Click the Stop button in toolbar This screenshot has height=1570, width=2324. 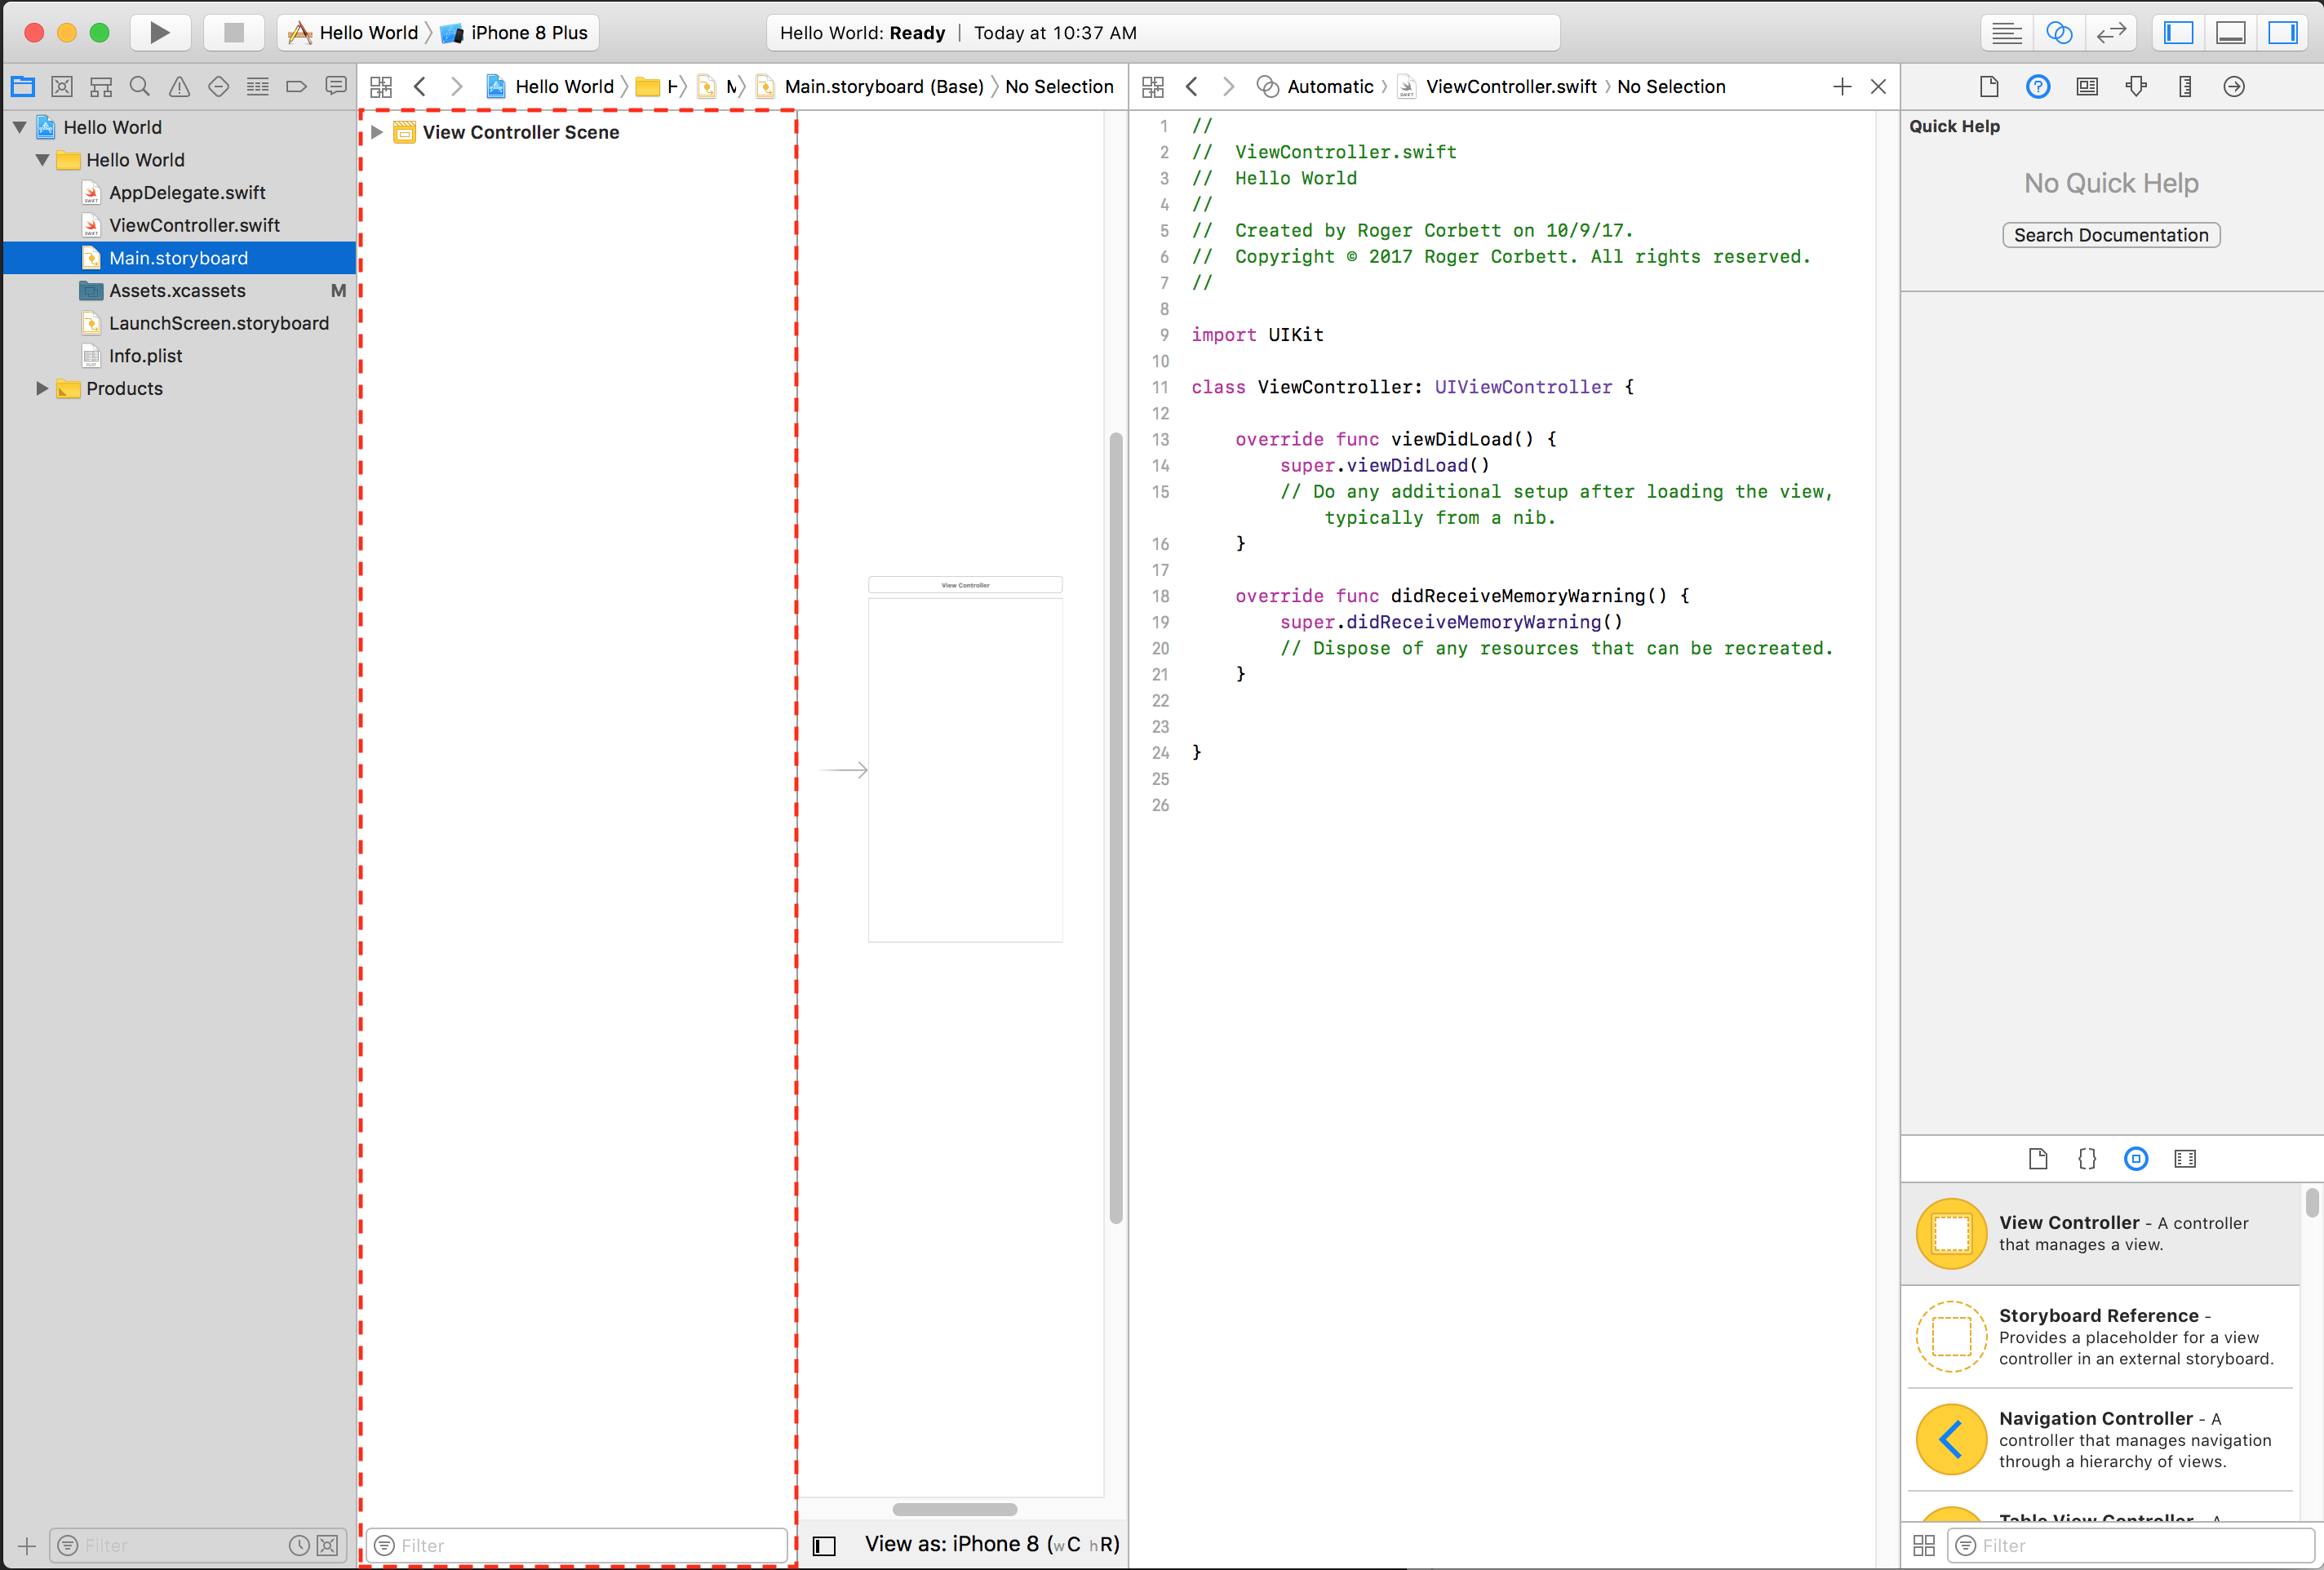point(233,32)
